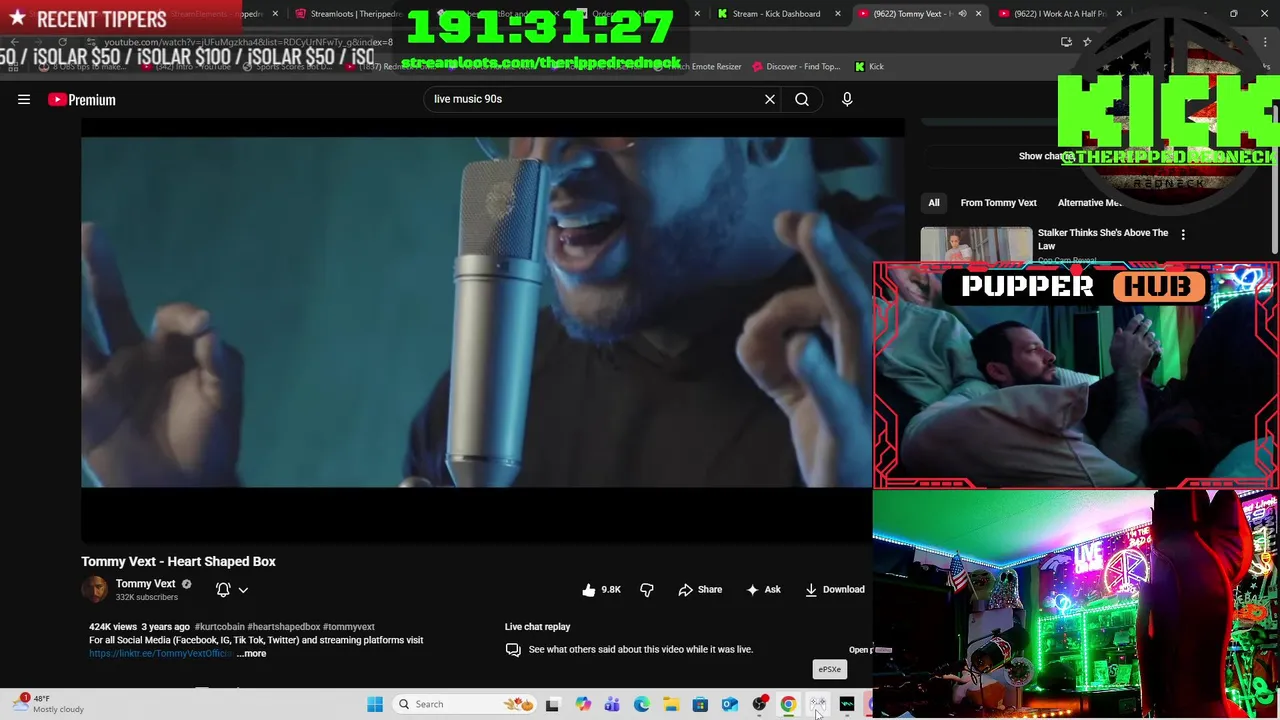Open Windows Start menu

[x=375, y=704]
